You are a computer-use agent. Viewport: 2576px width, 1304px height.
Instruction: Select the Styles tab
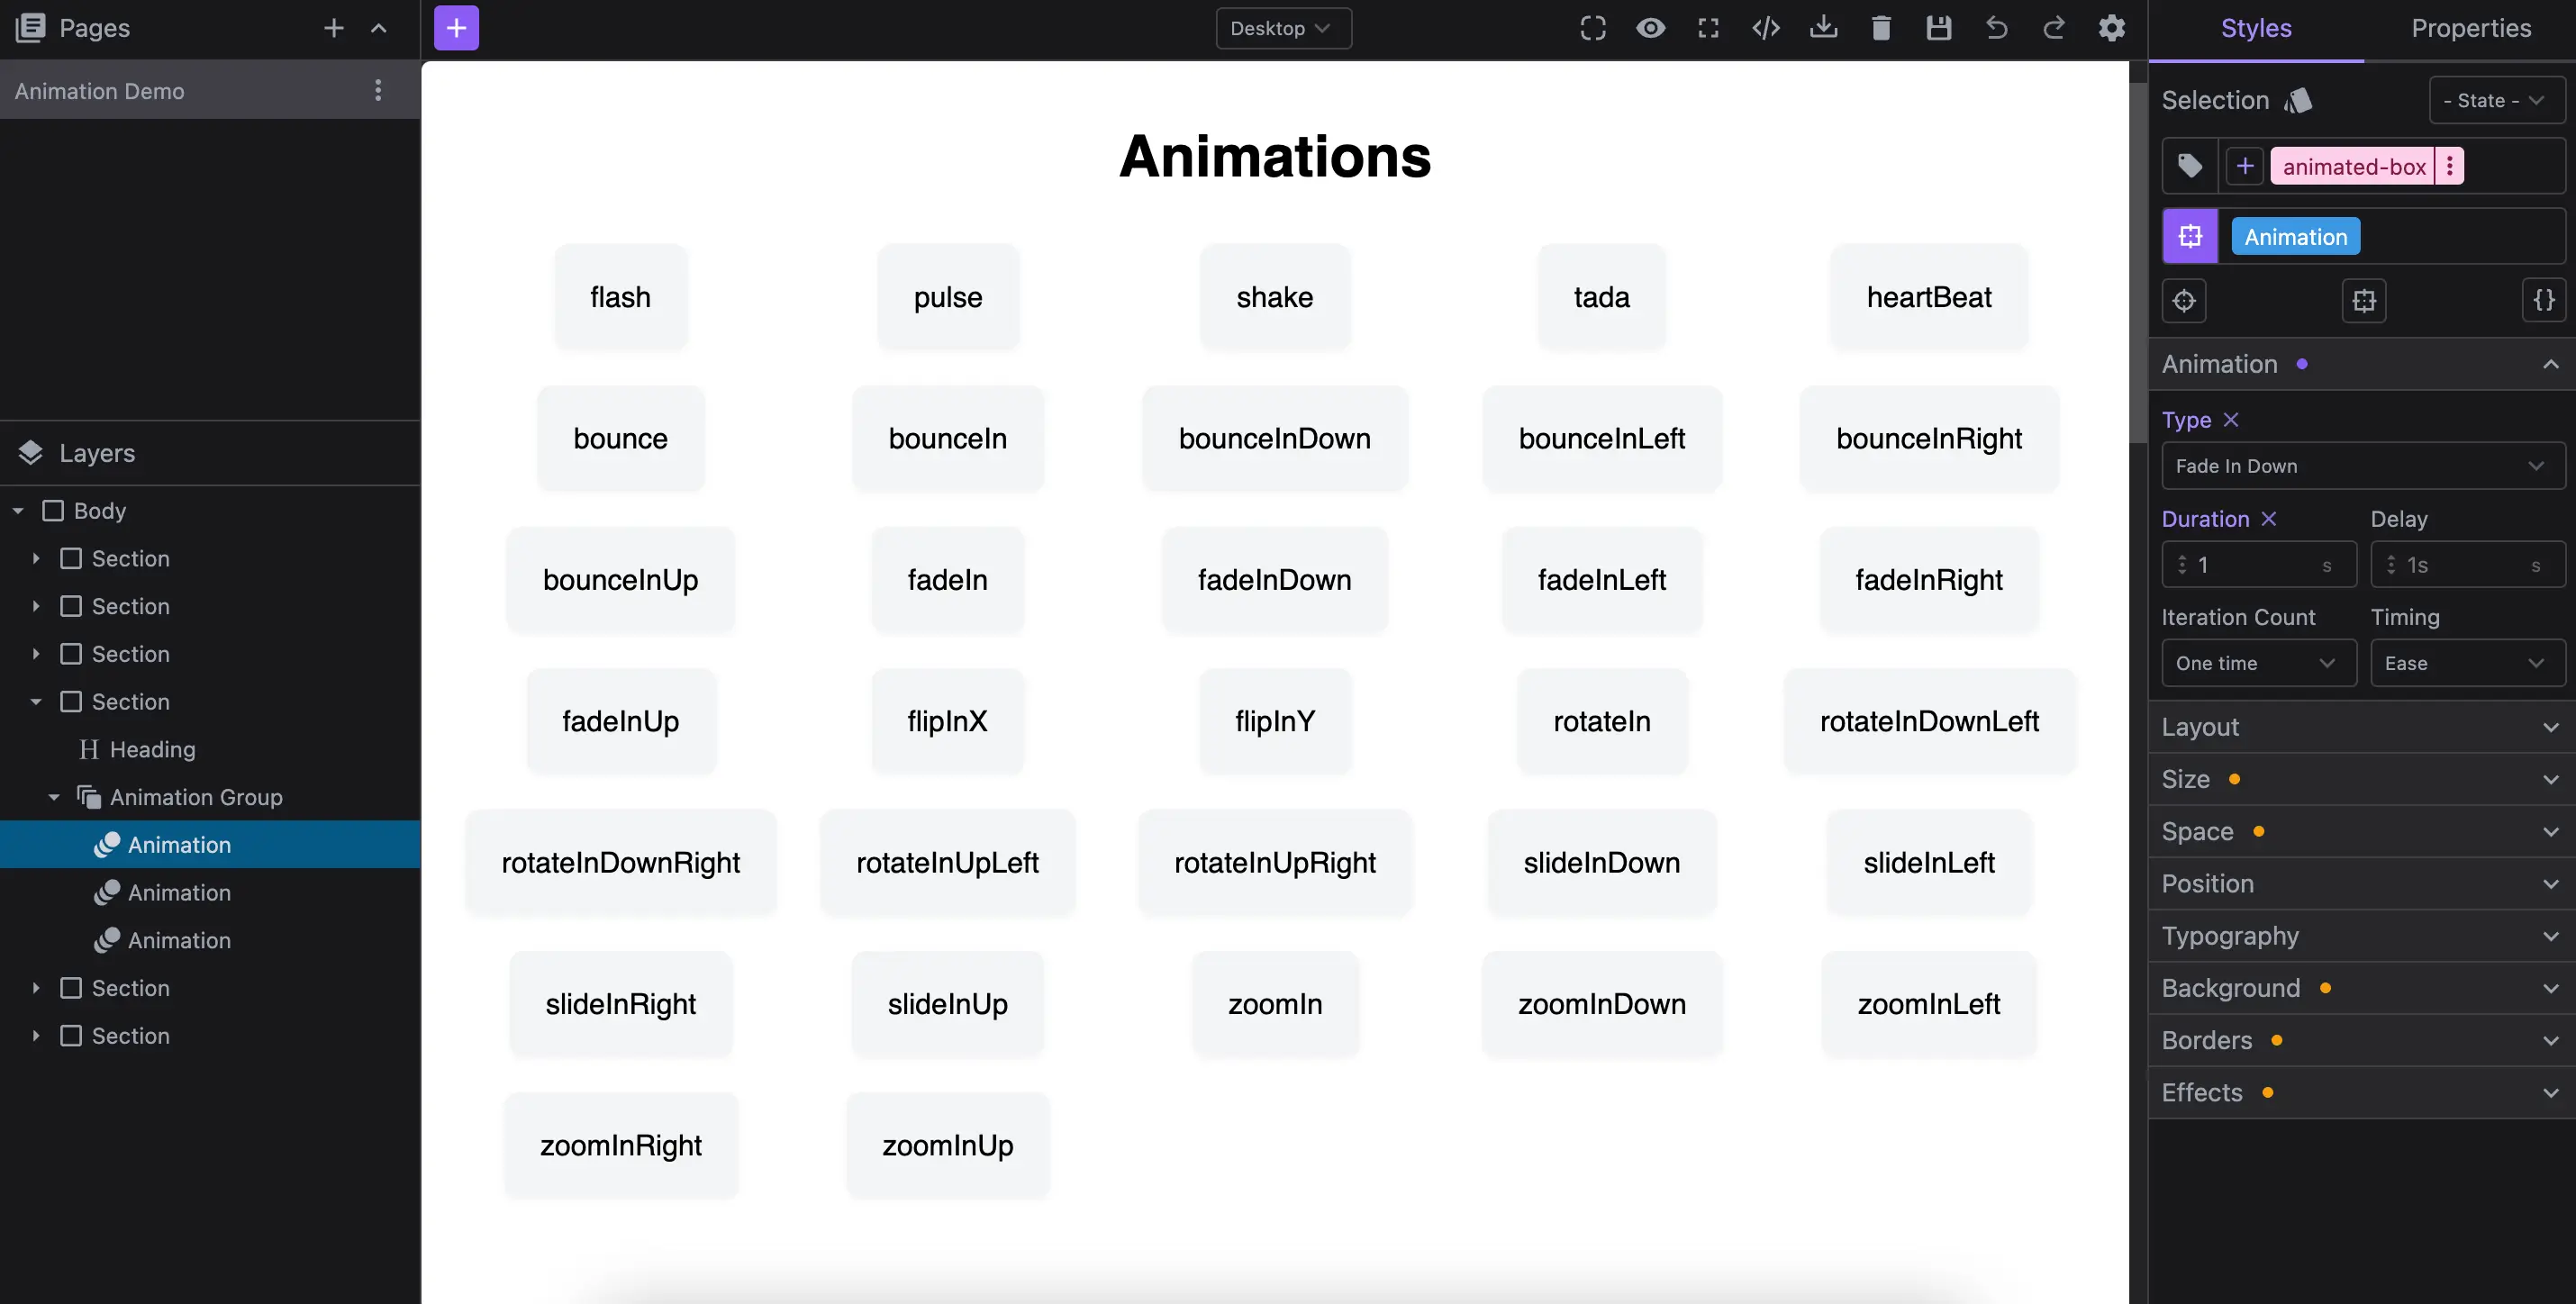pos(2256,28)
